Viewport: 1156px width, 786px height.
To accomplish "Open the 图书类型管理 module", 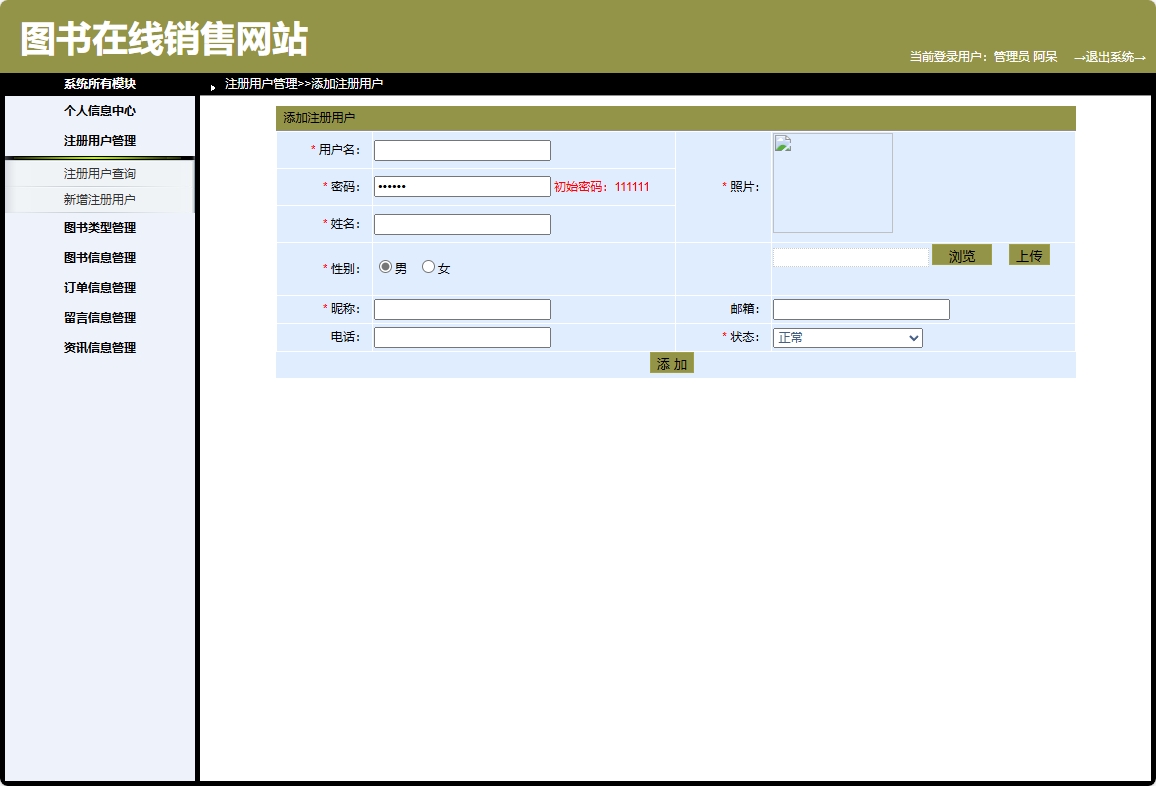I will click(99, 227).
